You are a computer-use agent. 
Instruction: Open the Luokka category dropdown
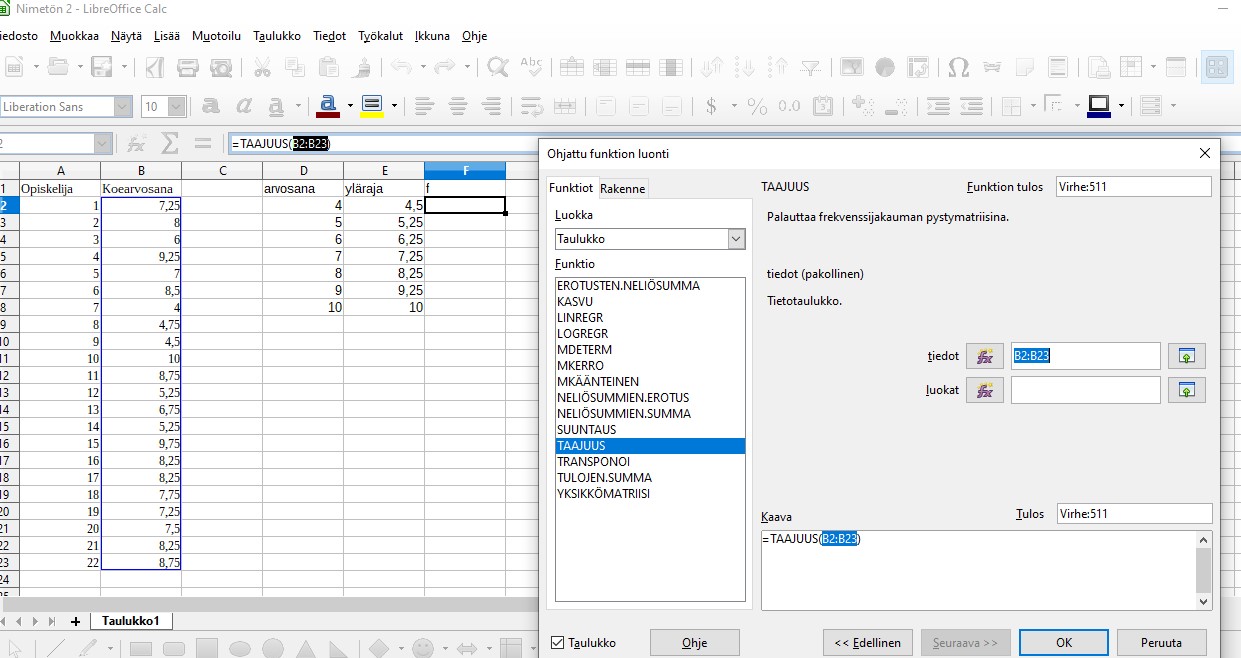pyautogui.click(x=736, y=239)
